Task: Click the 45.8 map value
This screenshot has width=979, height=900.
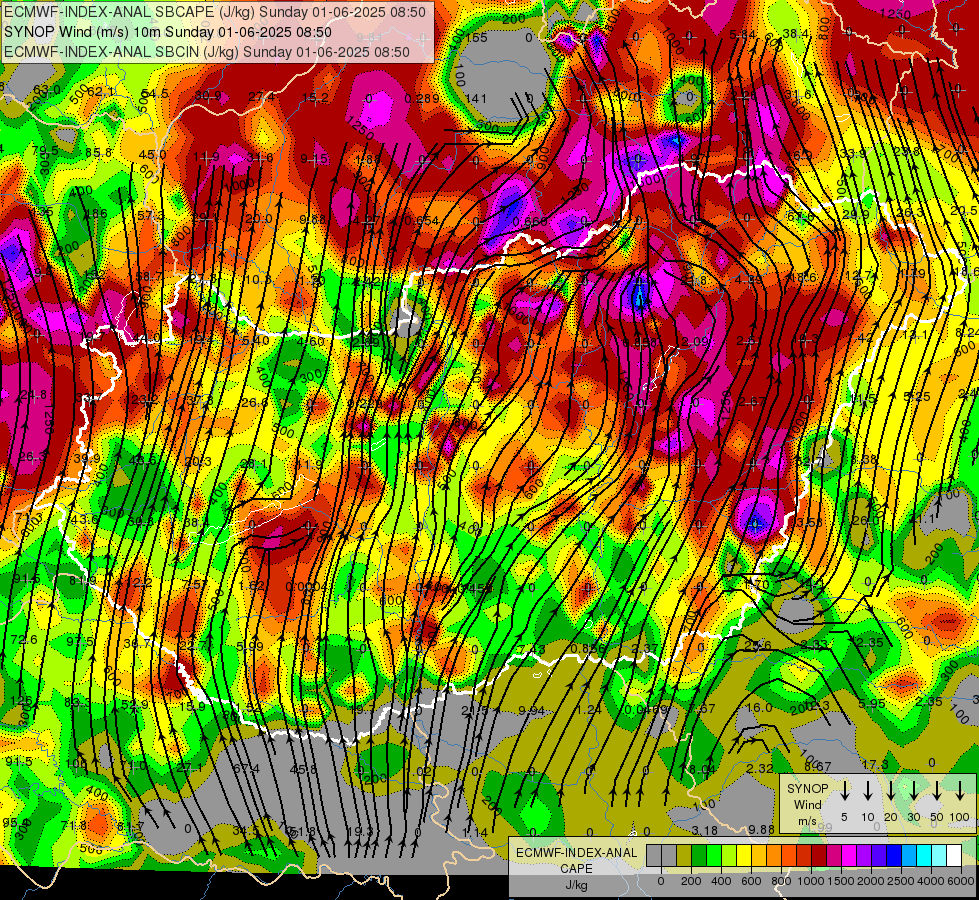Action: coord(303,769)
